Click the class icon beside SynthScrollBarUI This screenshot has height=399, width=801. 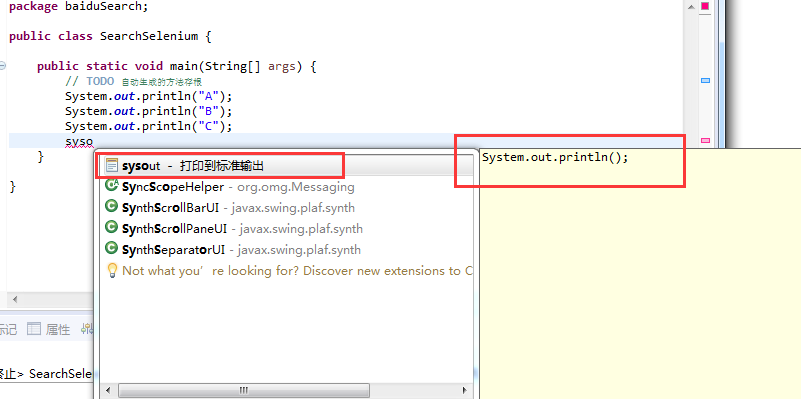click(x=111, y=206)
